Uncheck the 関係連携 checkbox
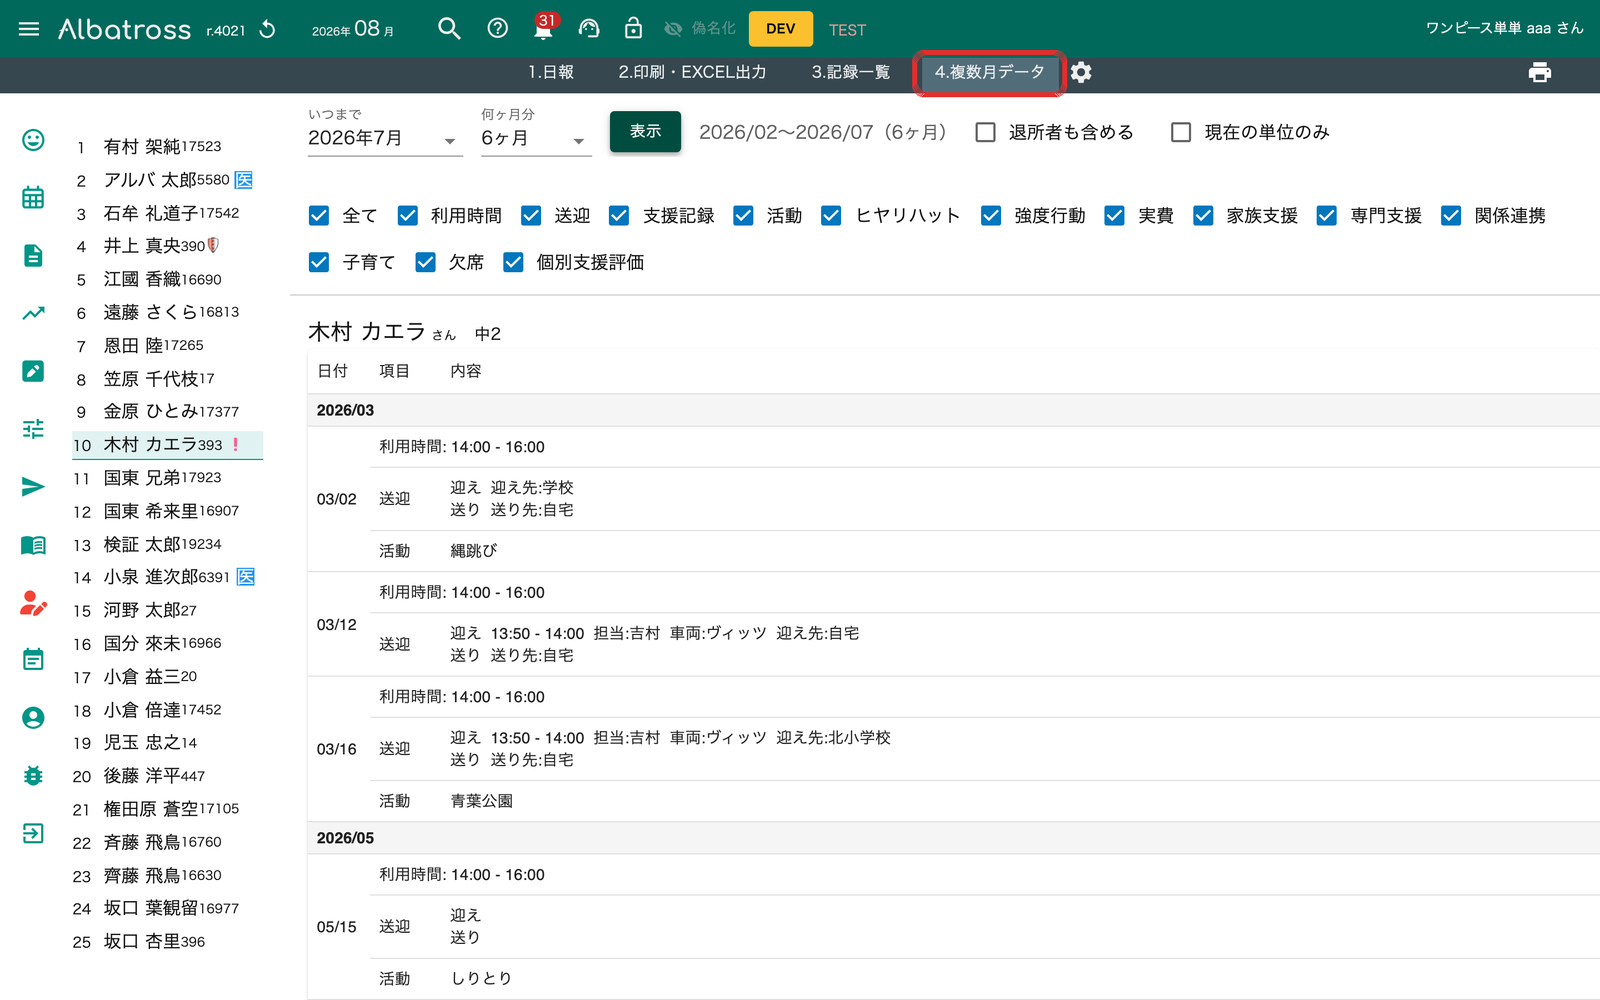Image resolution: width=1600 pixels, height=1000 pixels. (x=1451, y=216)
